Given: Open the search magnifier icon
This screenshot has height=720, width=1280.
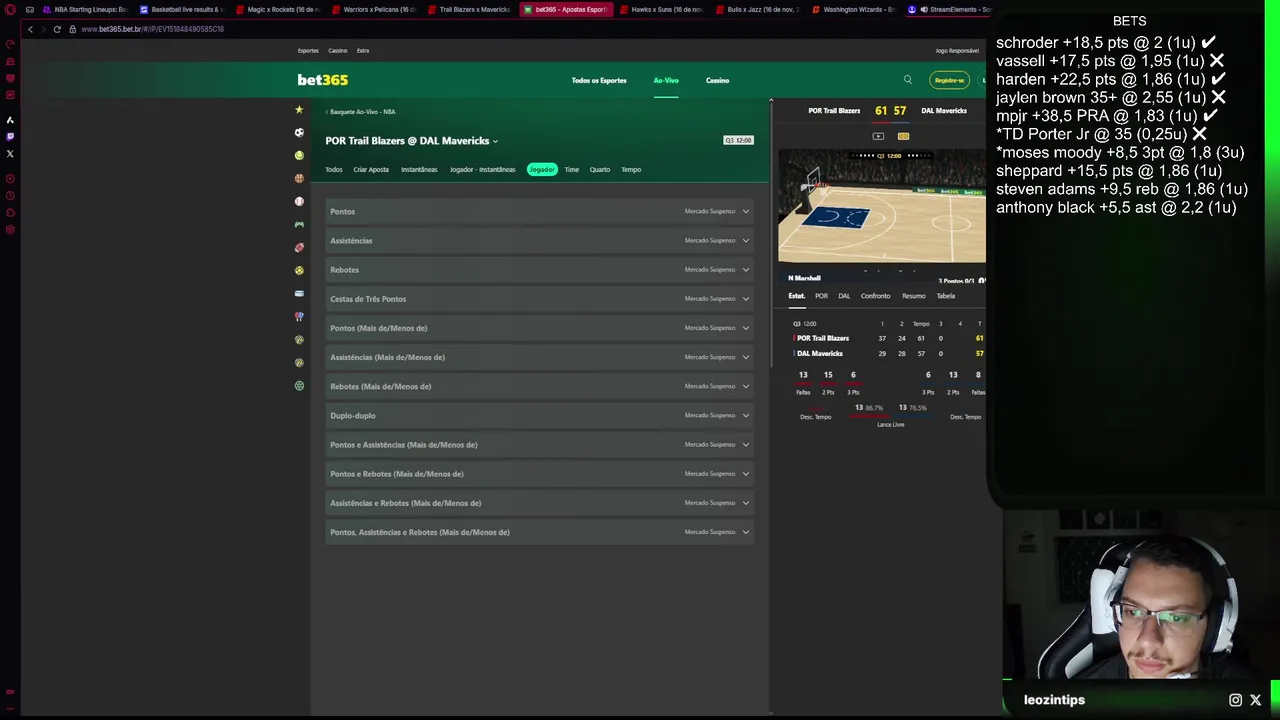Looking at the screenshot, I should tap(908, 80).
